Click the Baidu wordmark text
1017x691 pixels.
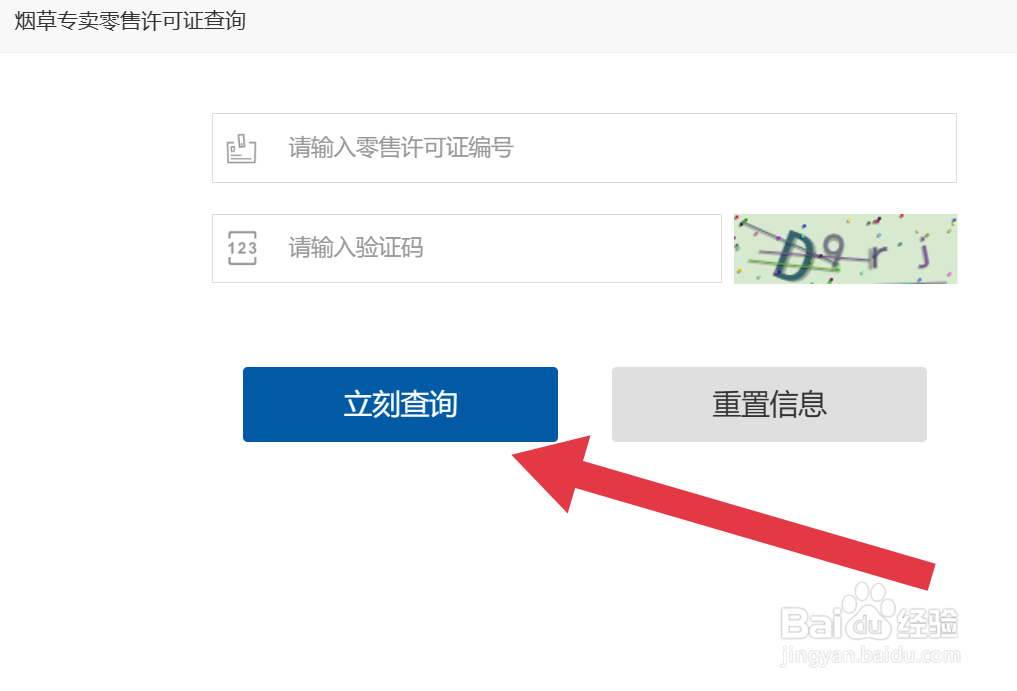837,623
